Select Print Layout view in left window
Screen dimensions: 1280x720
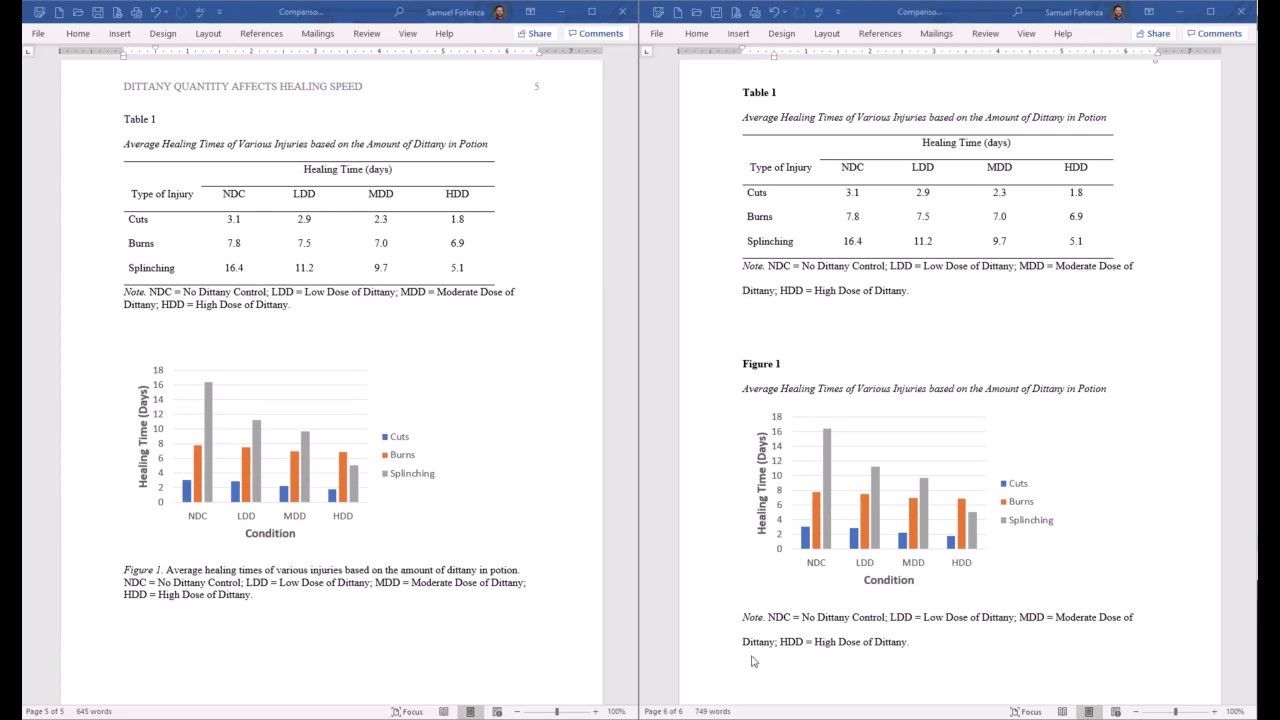[470, 711]
